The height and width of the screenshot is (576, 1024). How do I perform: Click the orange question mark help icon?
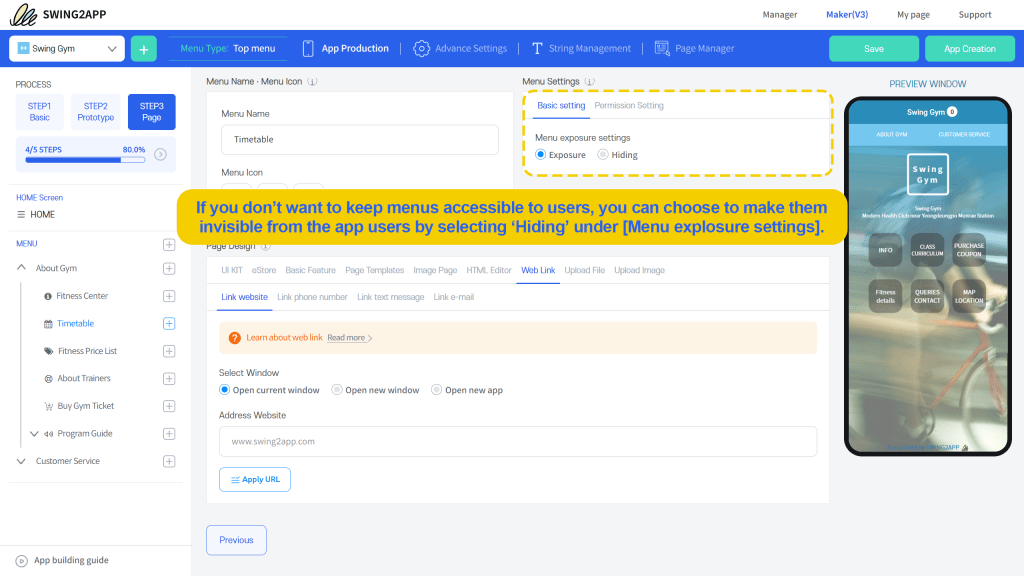tap(234, 338)
